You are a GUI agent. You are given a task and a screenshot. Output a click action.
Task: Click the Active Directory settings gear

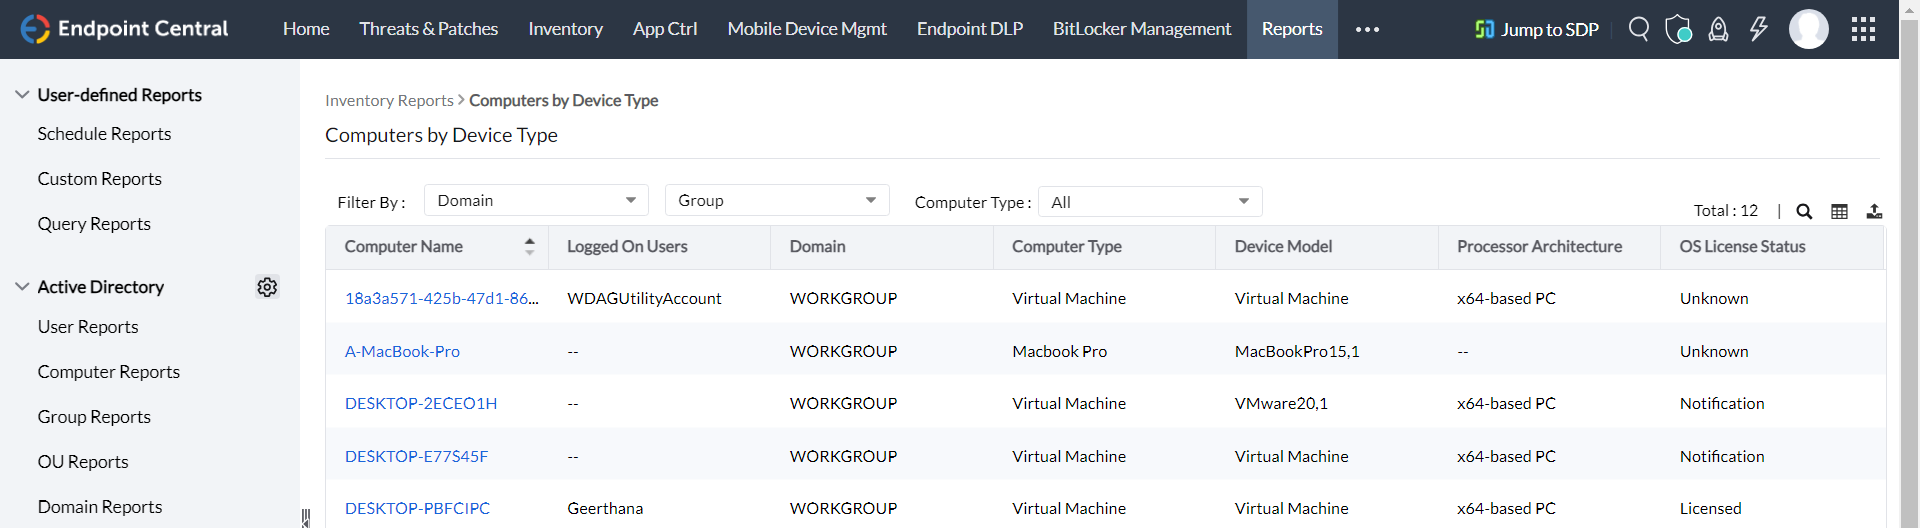(267, 287)
